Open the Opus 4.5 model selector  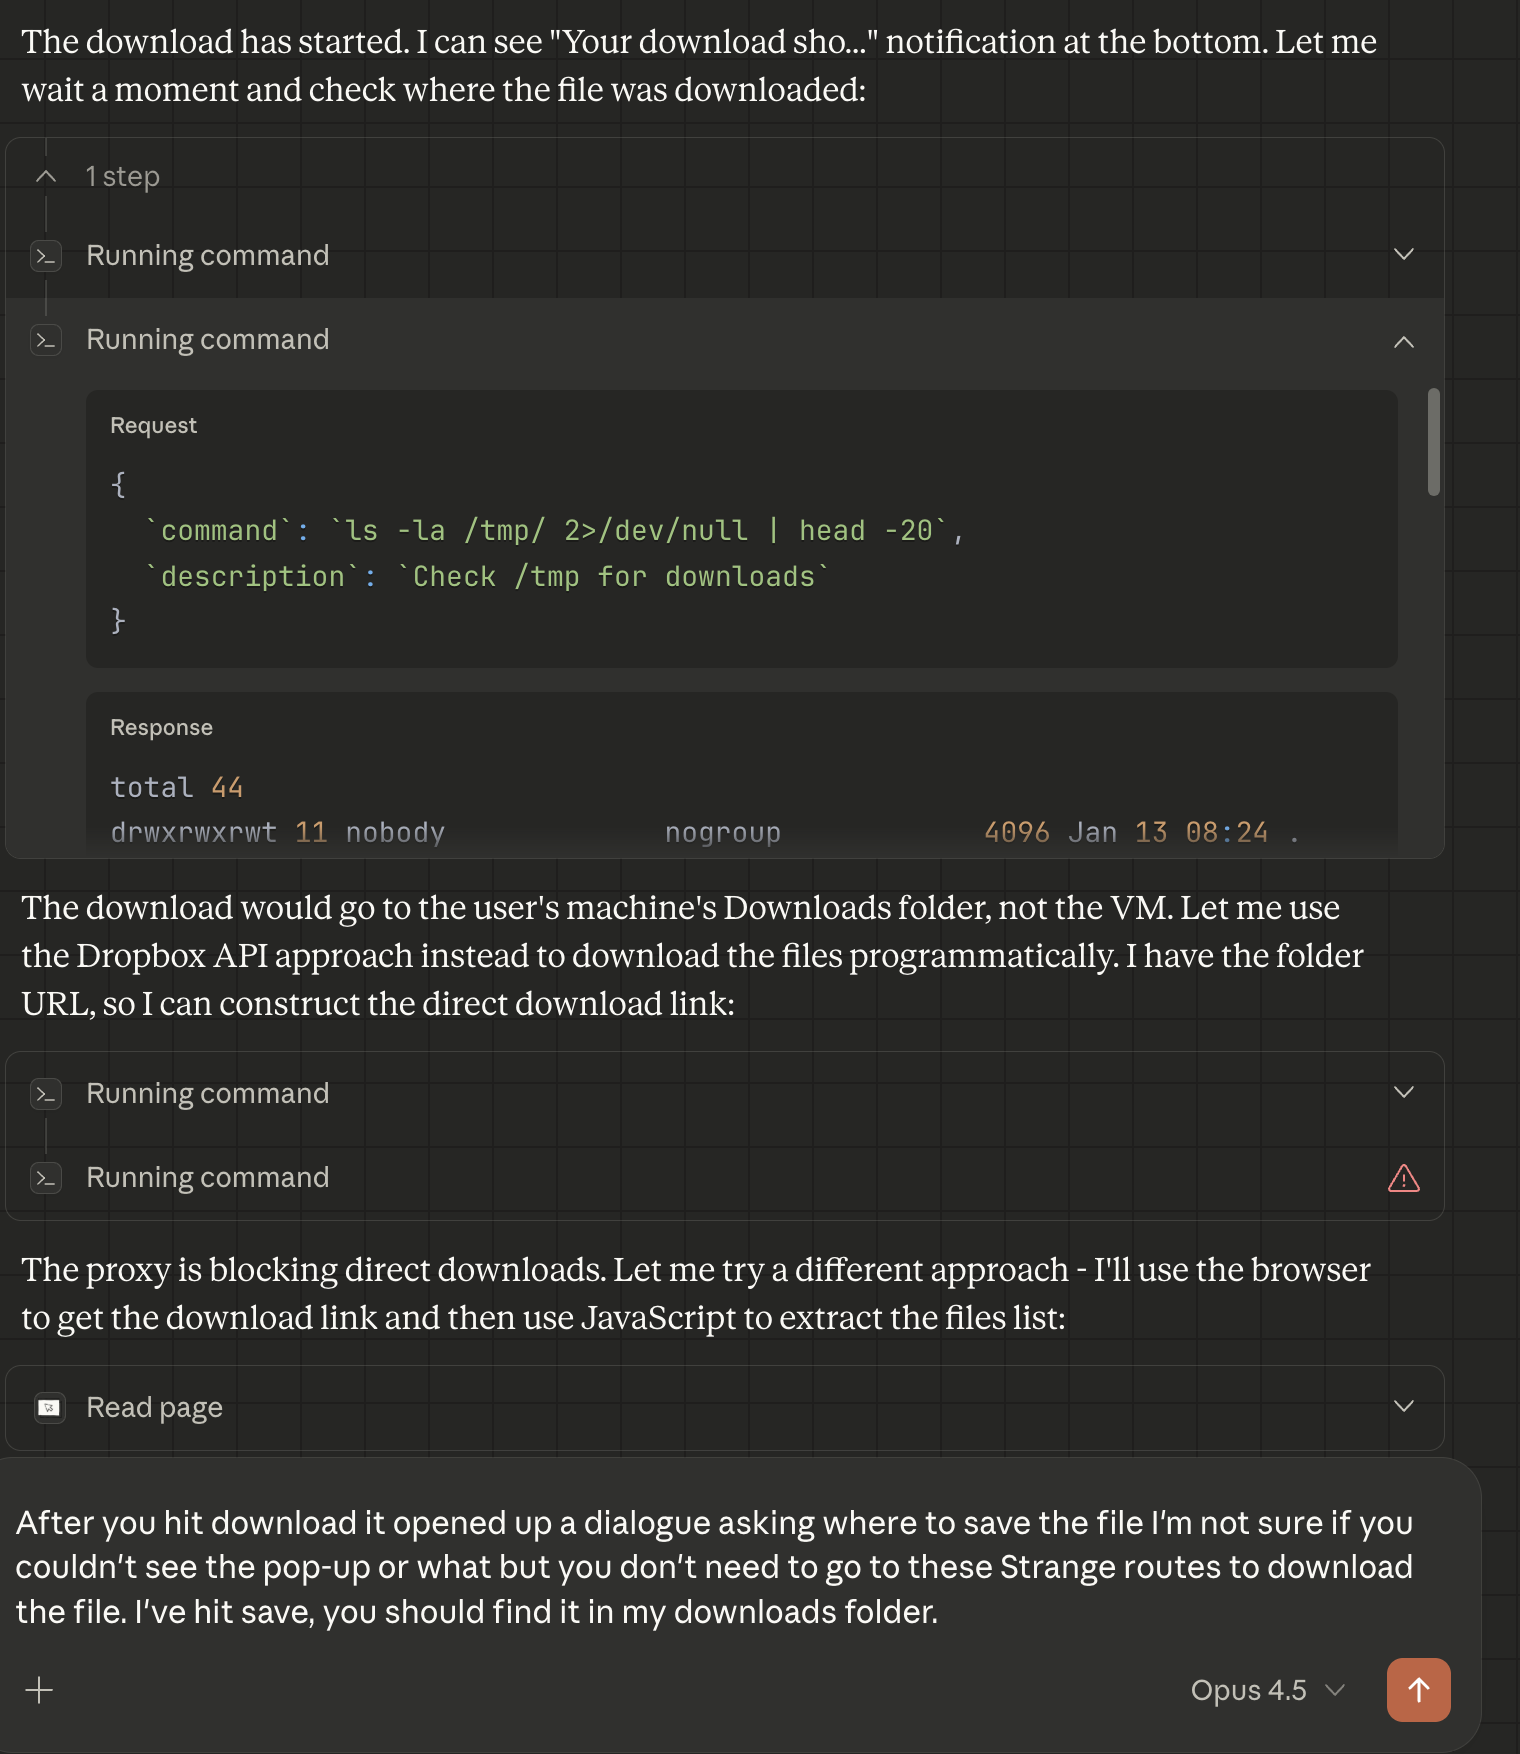[1266, 1690]
